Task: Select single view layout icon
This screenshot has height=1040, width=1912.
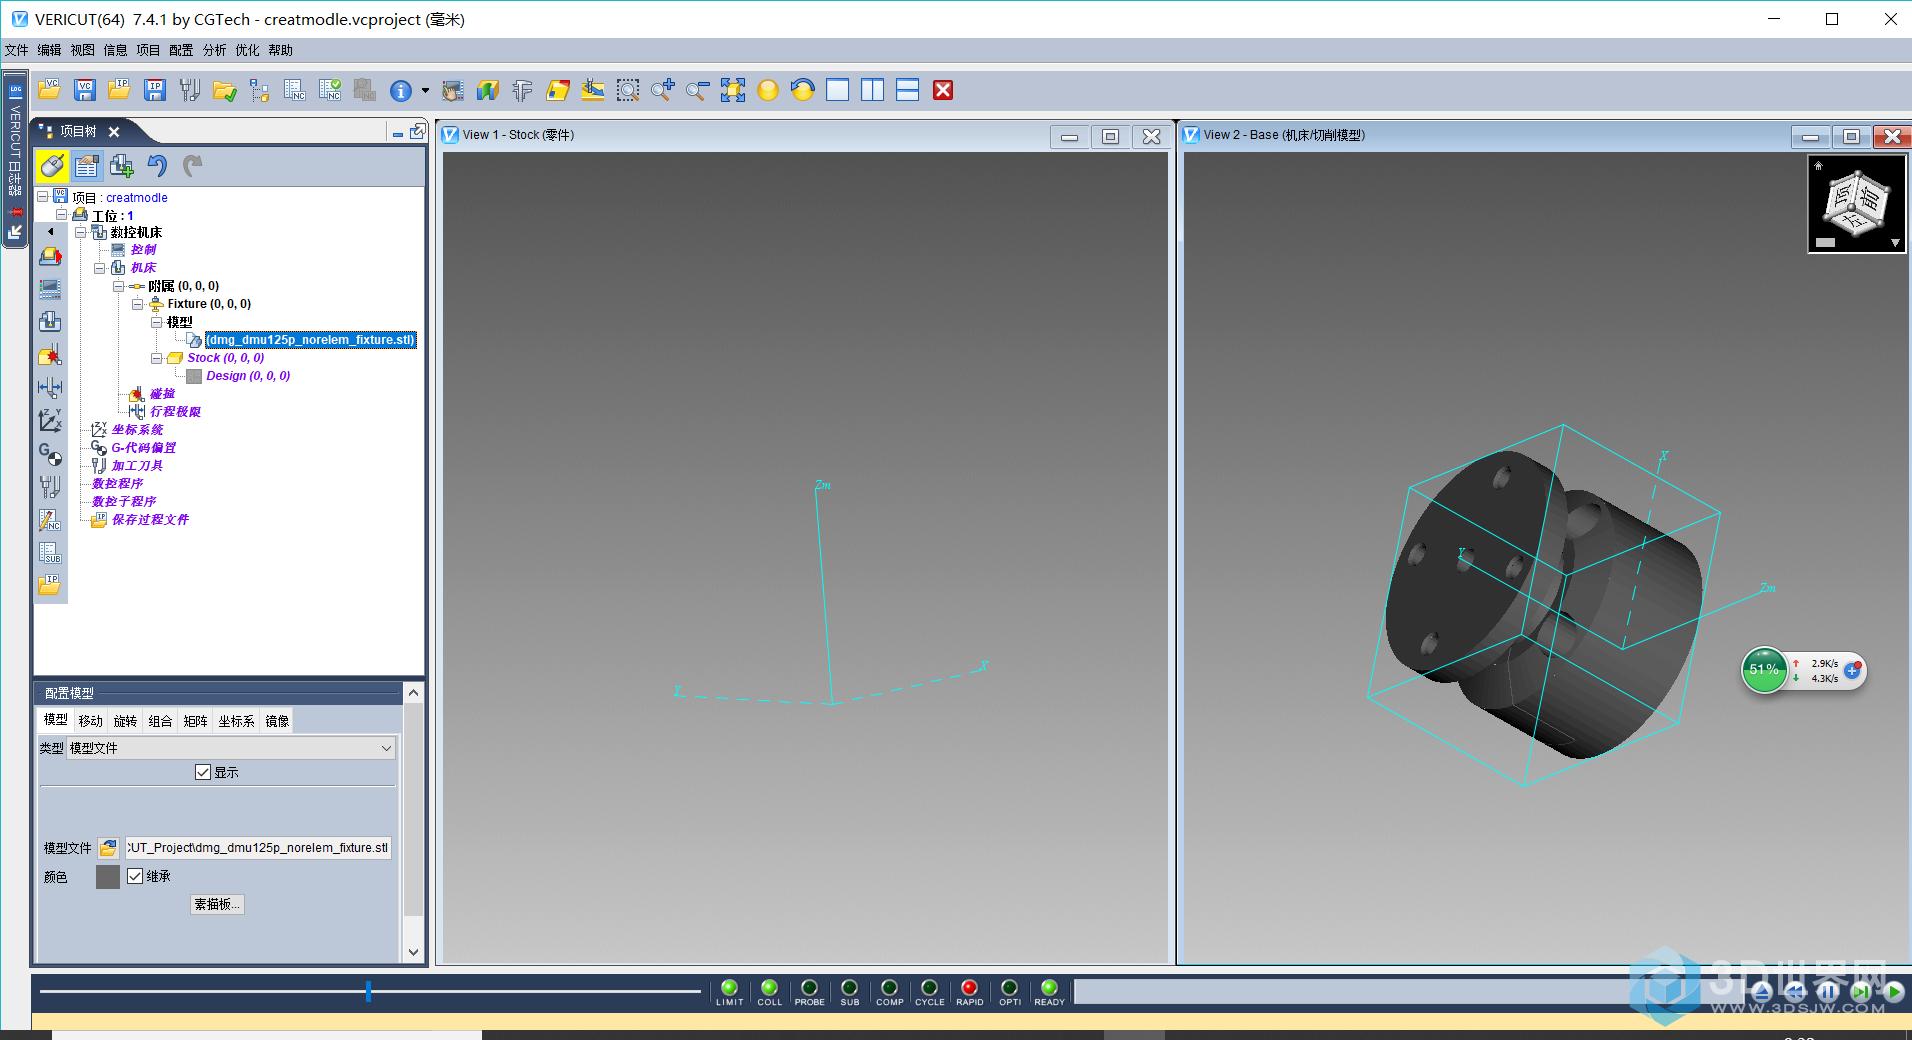Action: pyautogui.click(x=838, y=91)
